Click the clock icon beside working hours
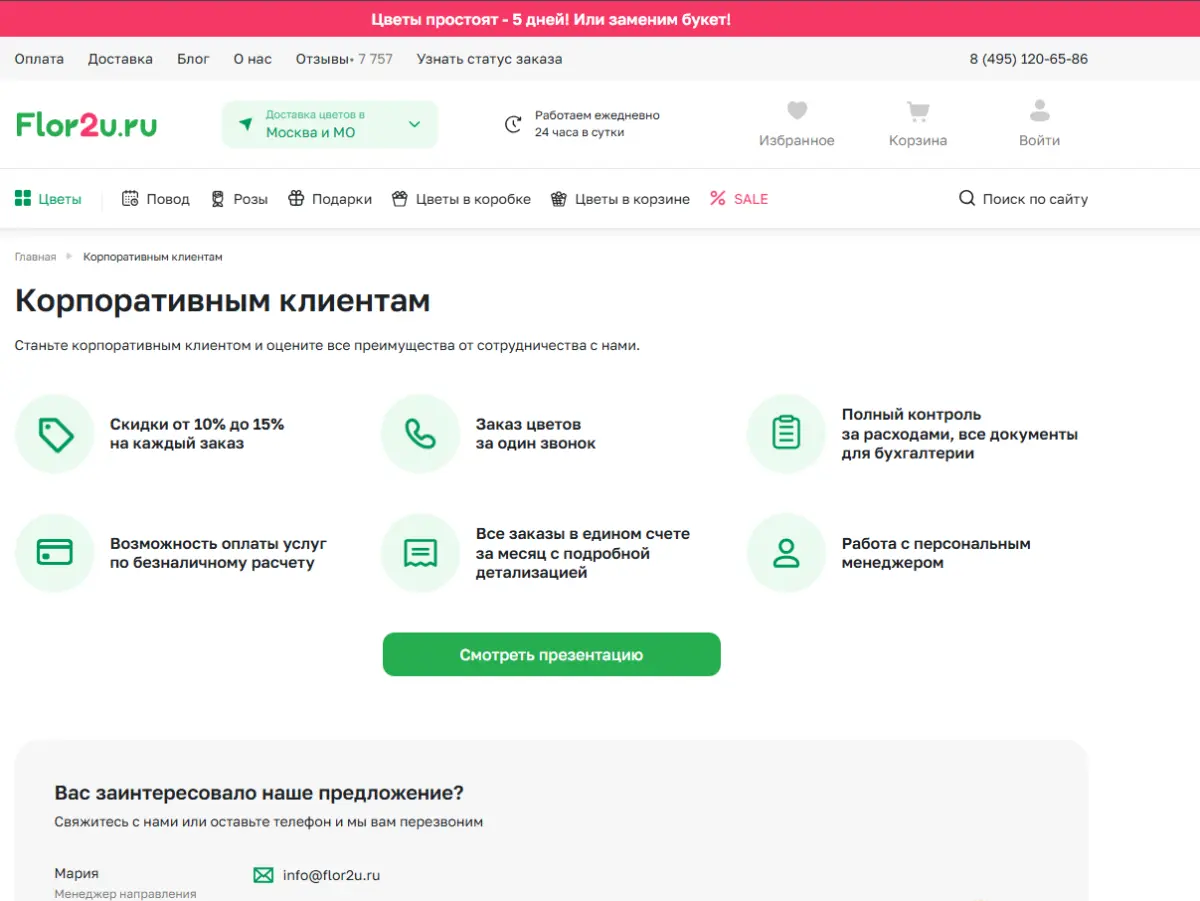 pos(513,124)
